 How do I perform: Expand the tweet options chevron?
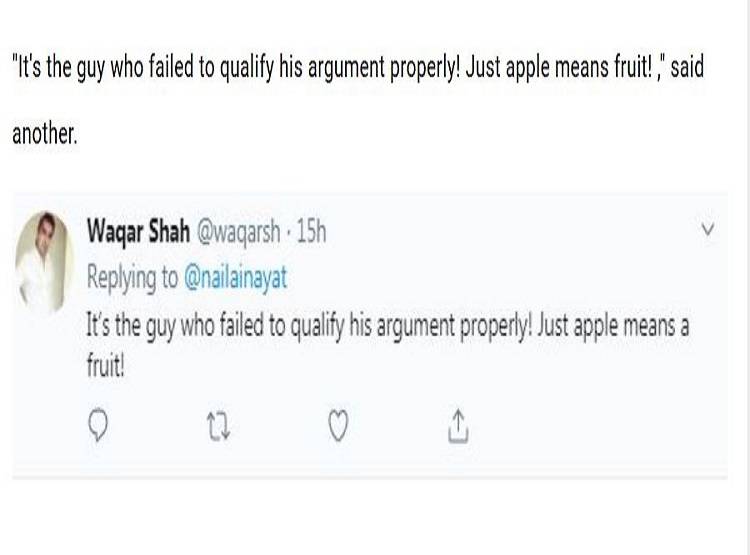(x=708, y=231)
